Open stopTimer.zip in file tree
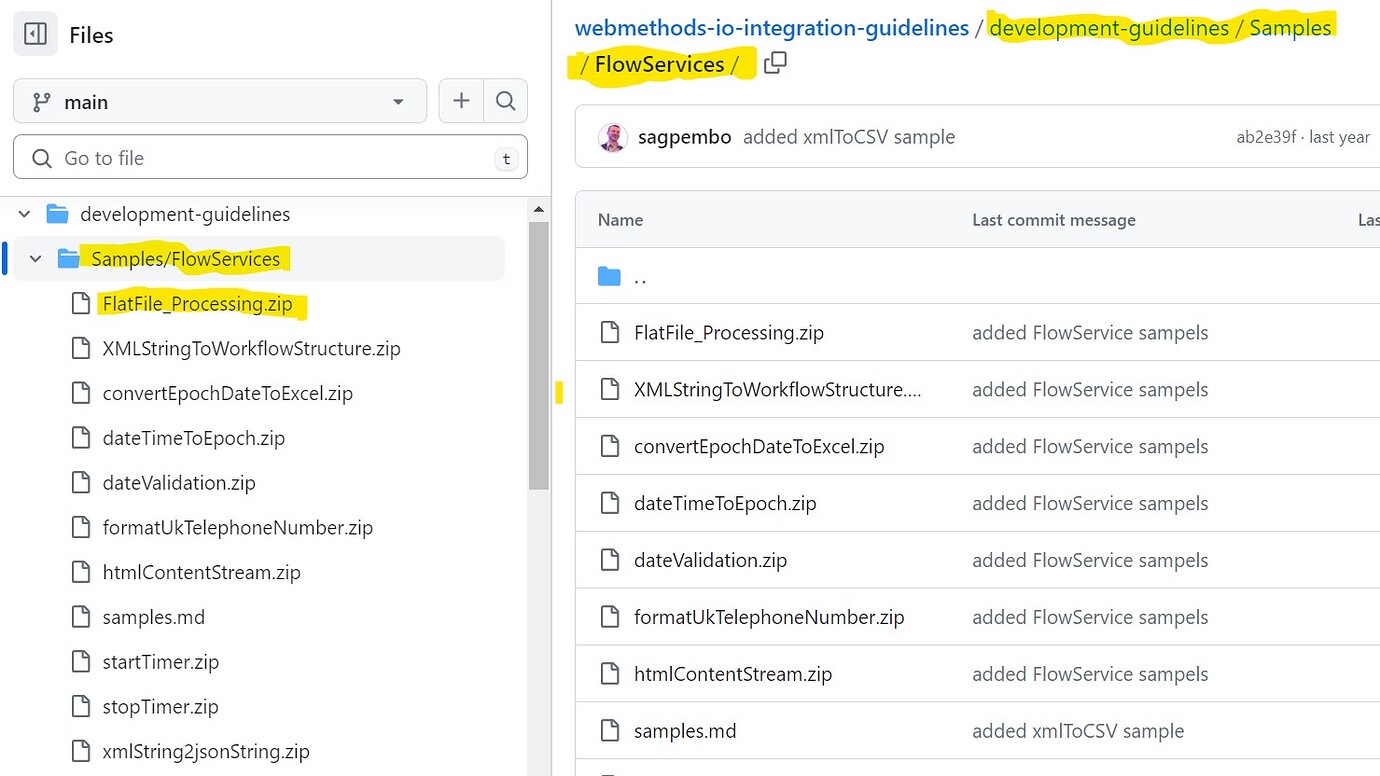The height and width of the screenshot is (776, 1380). [x=160, y=707]
